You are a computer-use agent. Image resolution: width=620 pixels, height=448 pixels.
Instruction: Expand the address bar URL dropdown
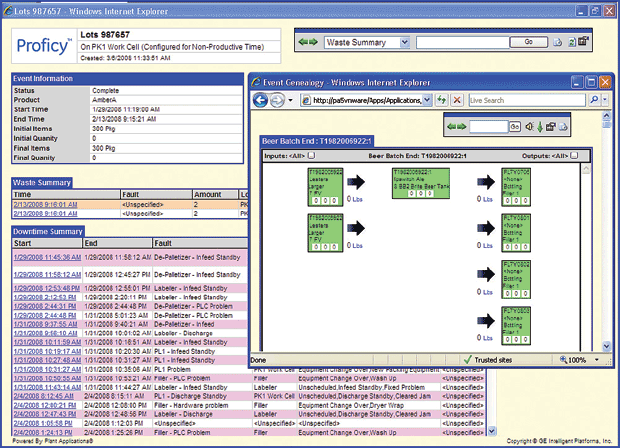427,100
